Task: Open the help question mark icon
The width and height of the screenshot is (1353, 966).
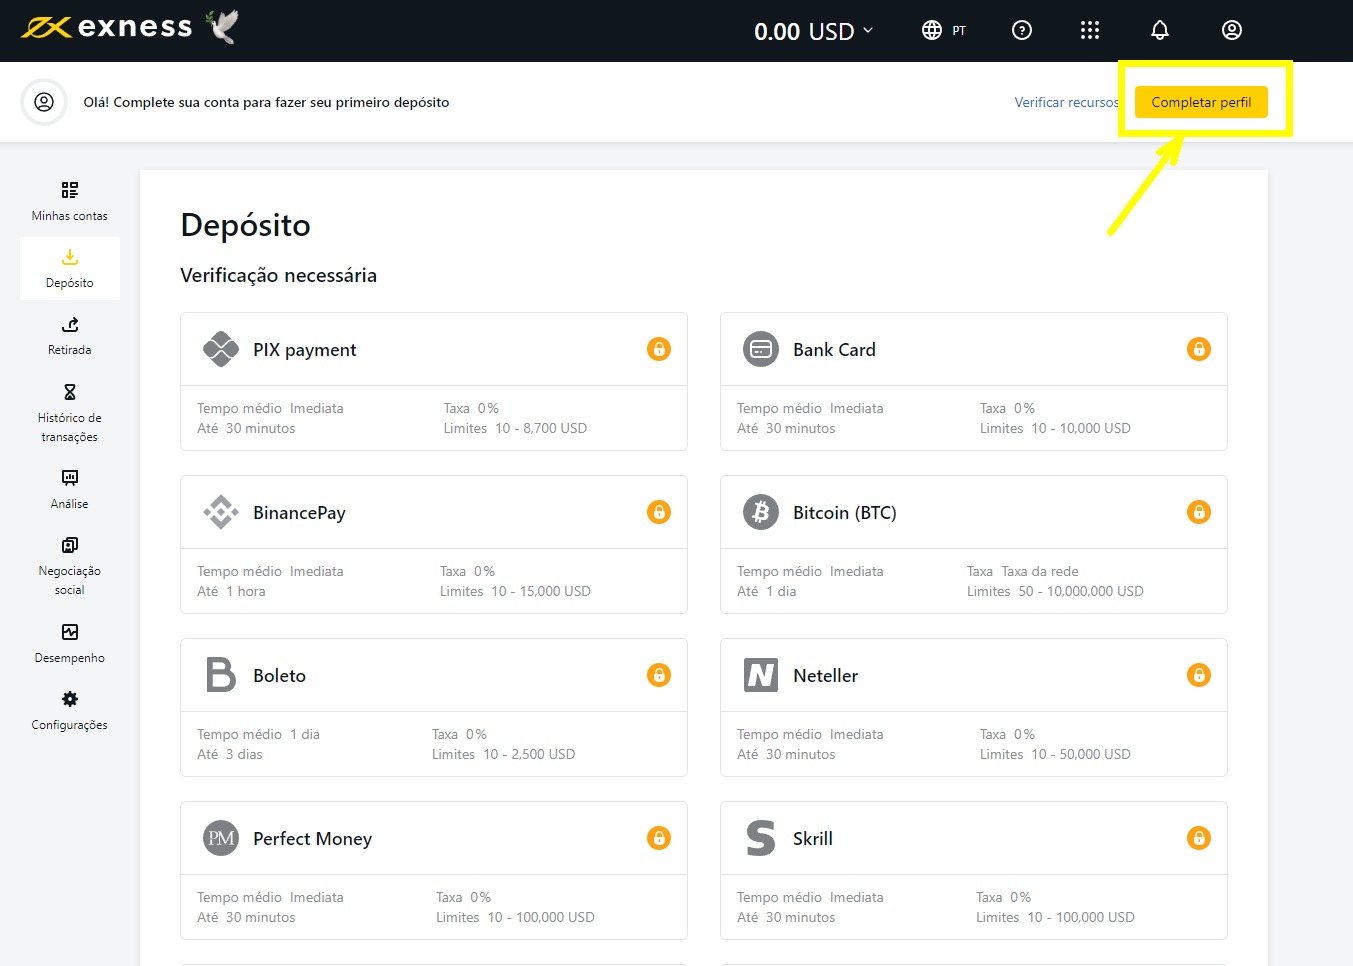Action: click(1021, 30)
